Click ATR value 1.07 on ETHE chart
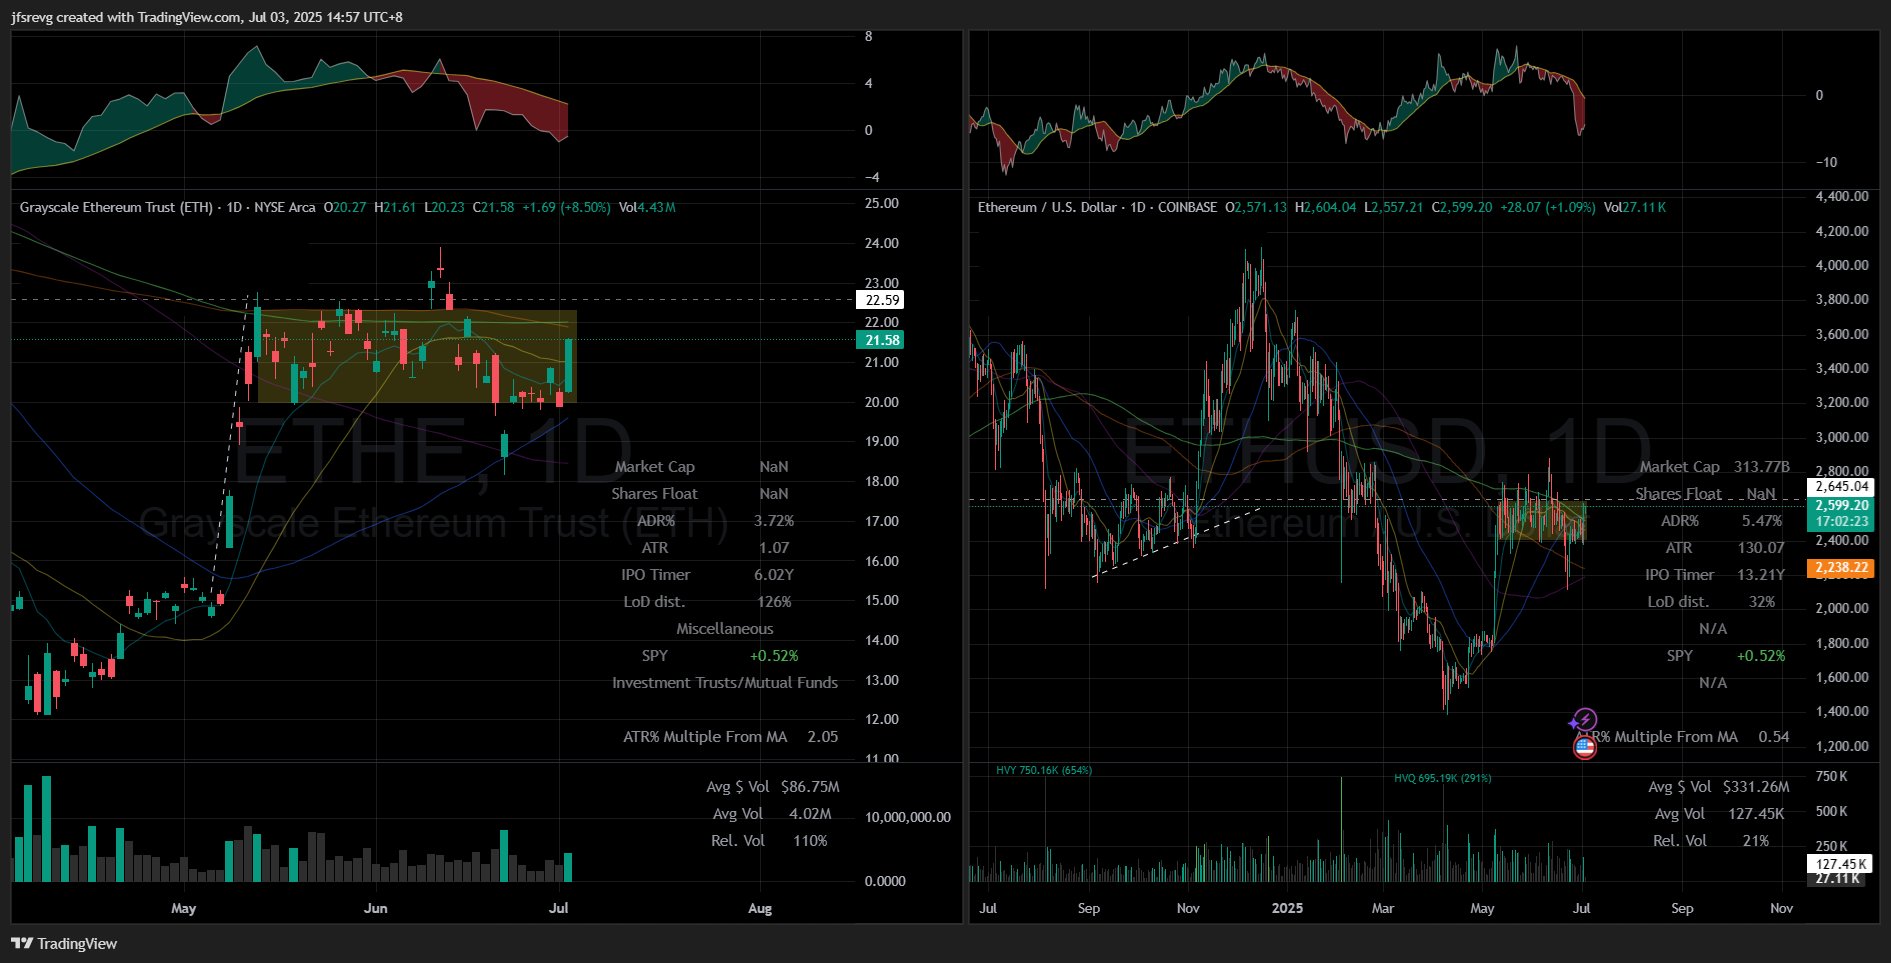 [774, 548]
